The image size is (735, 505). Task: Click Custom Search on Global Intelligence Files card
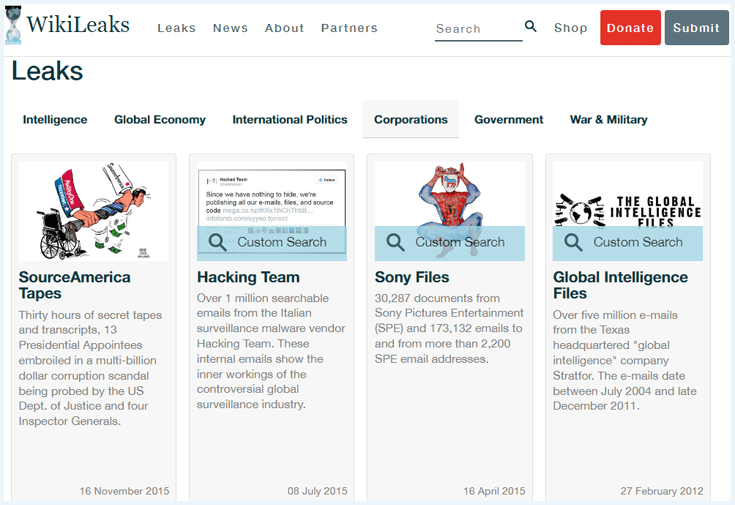628,243
